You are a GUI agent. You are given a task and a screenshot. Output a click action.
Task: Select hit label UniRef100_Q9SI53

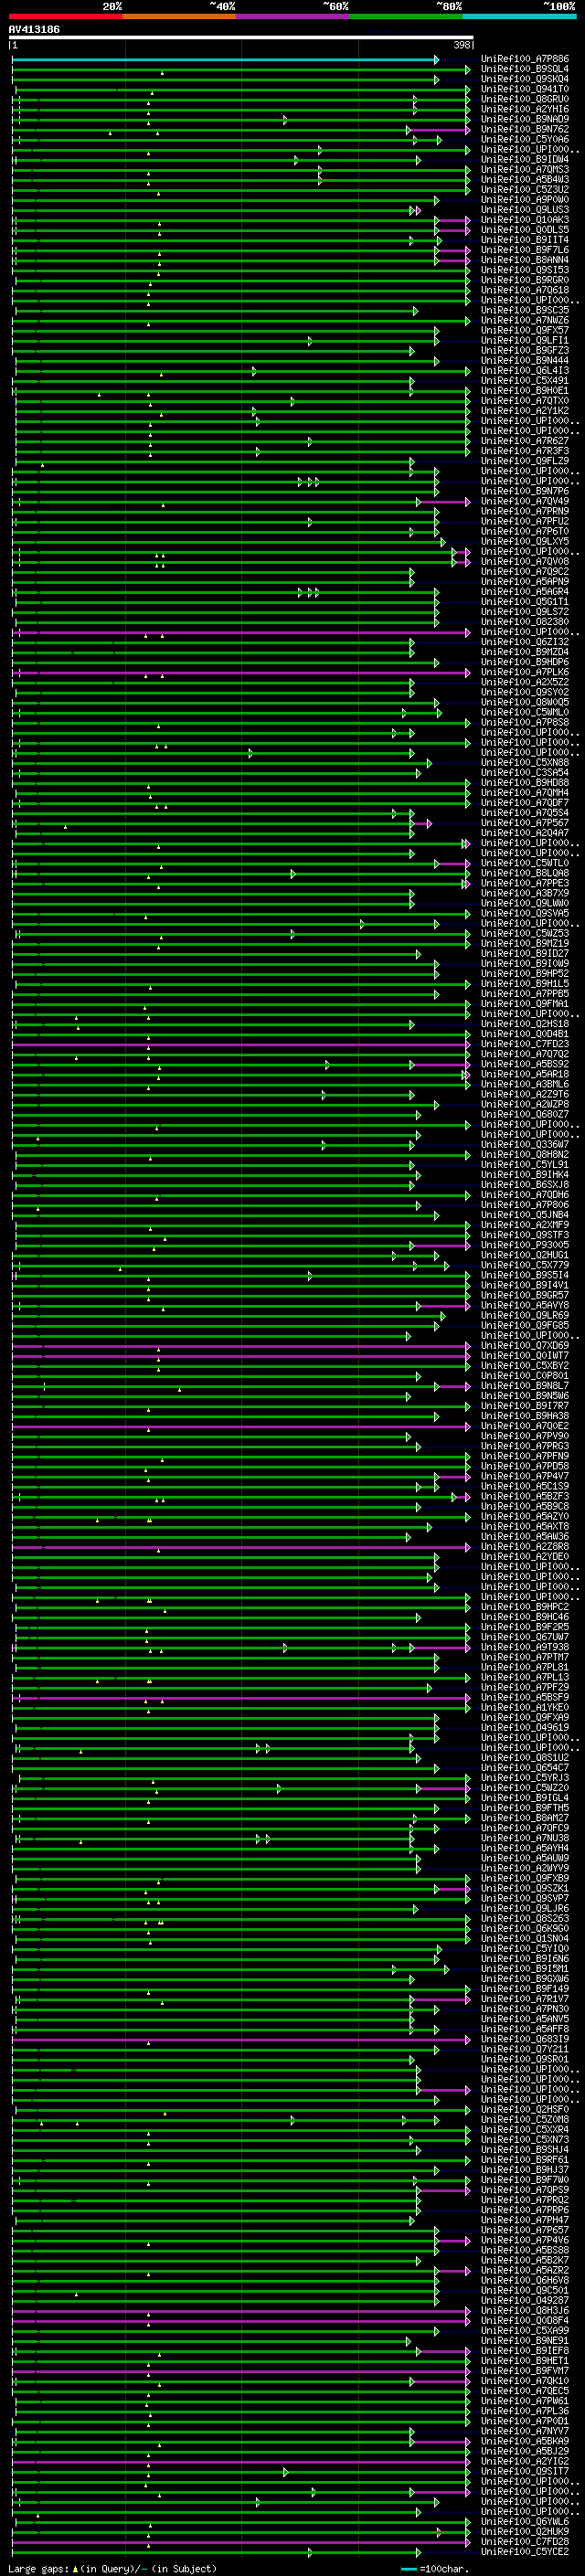pyautogui.click(x=525, y=270)
